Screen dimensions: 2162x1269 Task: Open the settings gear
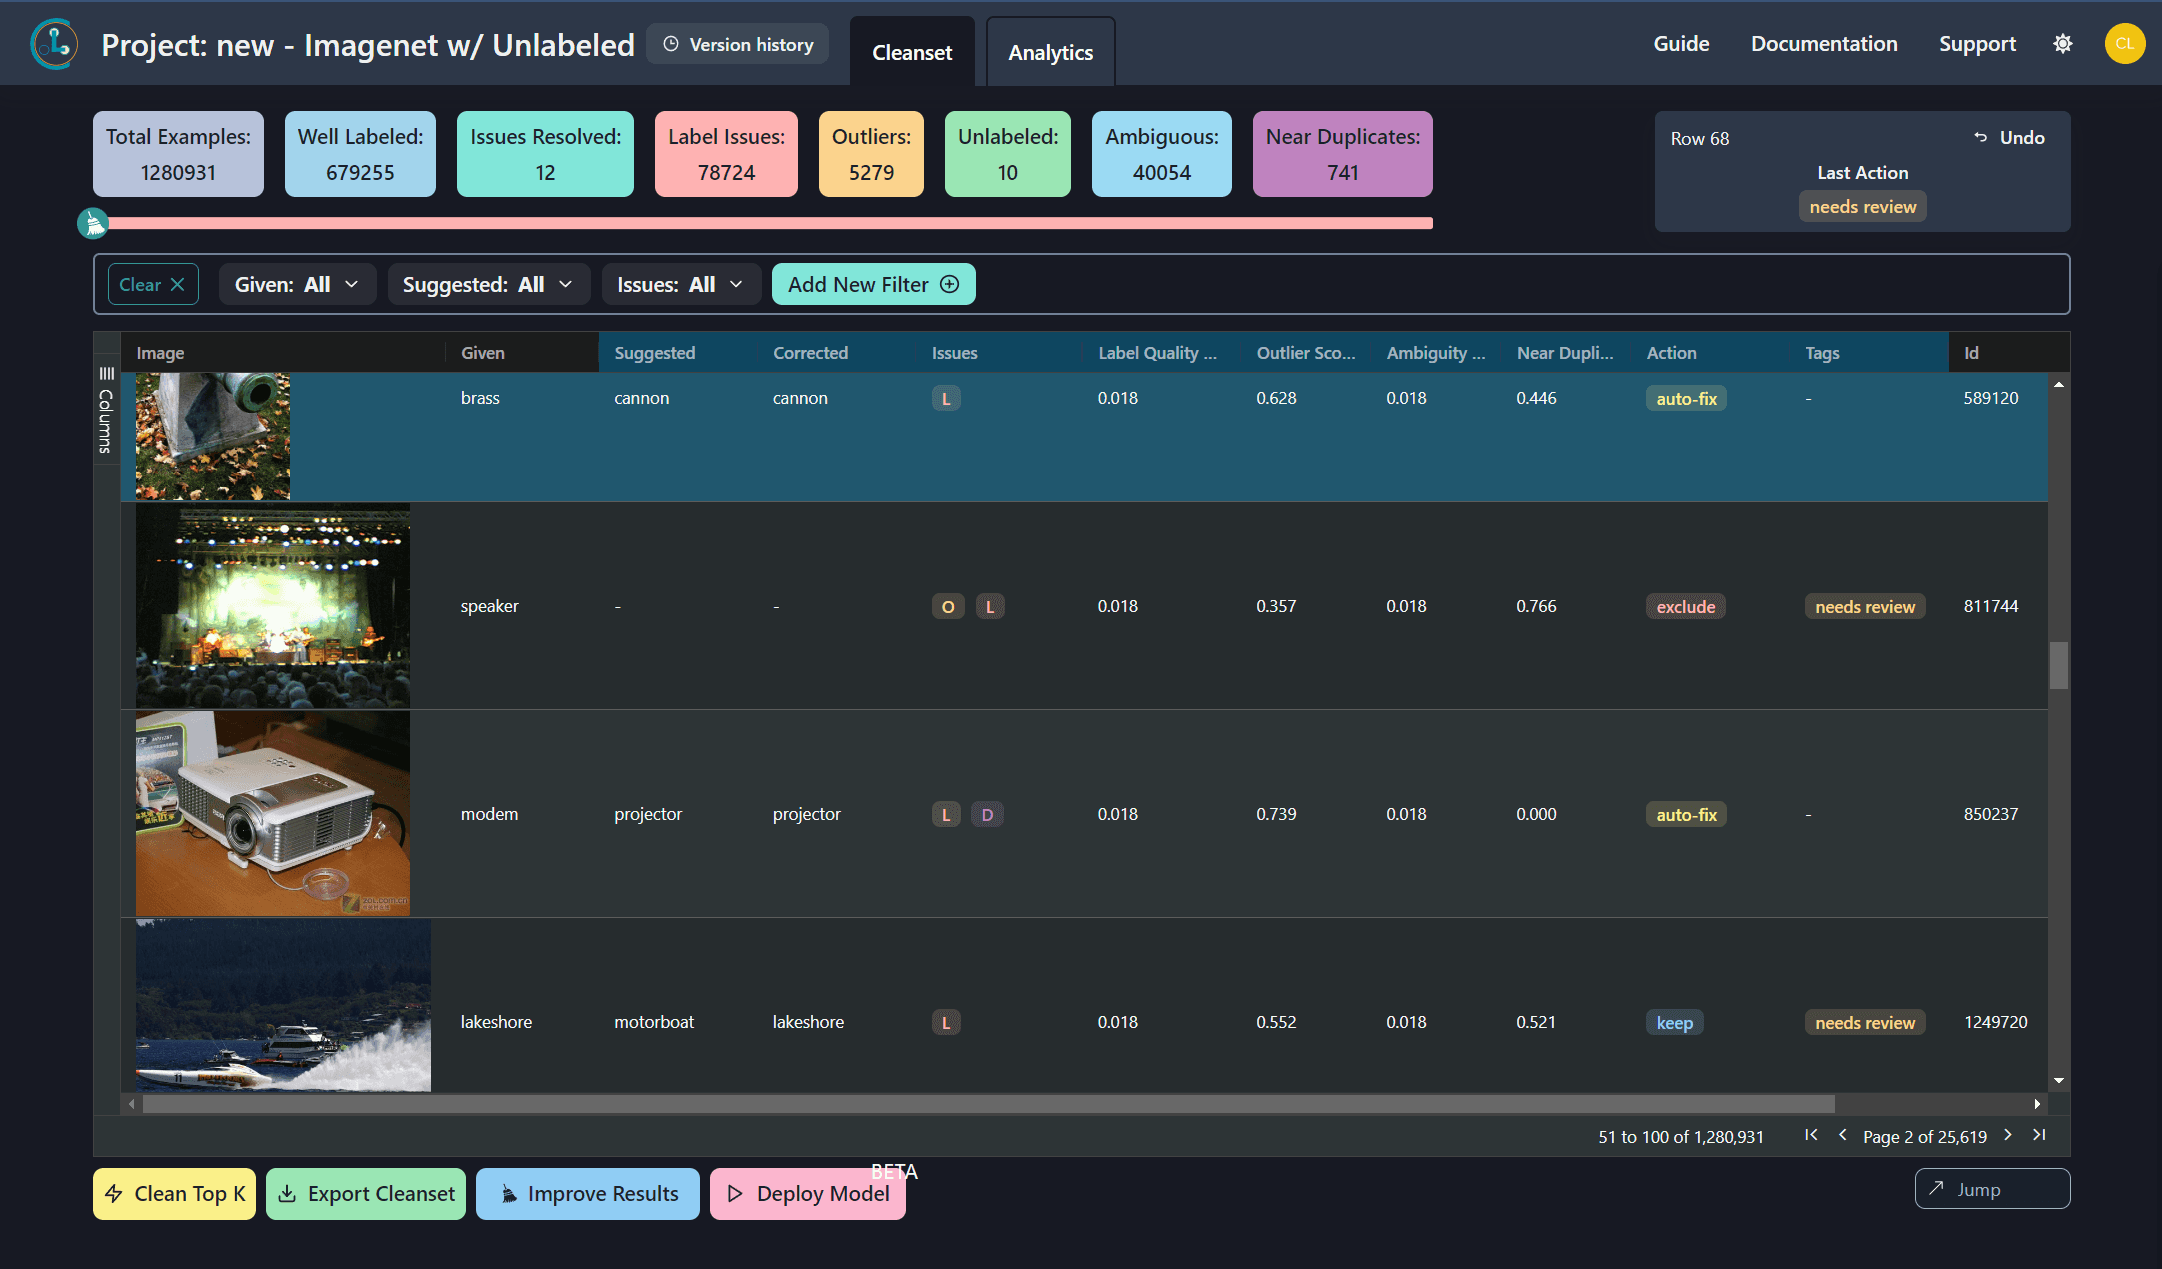(2062, 43)
